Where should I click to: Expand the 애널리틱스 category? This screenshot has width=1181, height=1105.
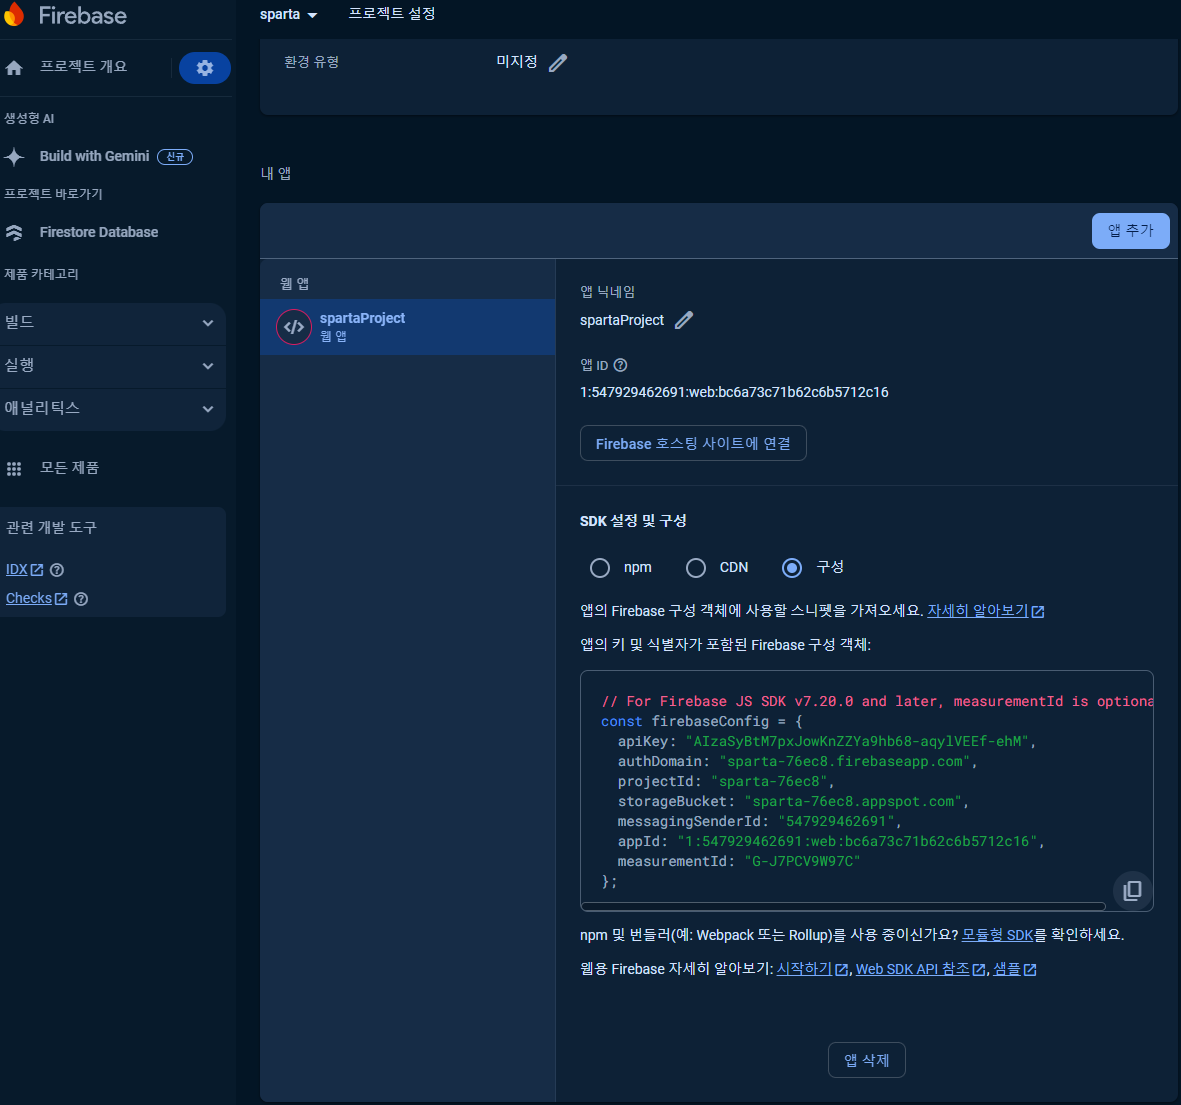[112, 409]
